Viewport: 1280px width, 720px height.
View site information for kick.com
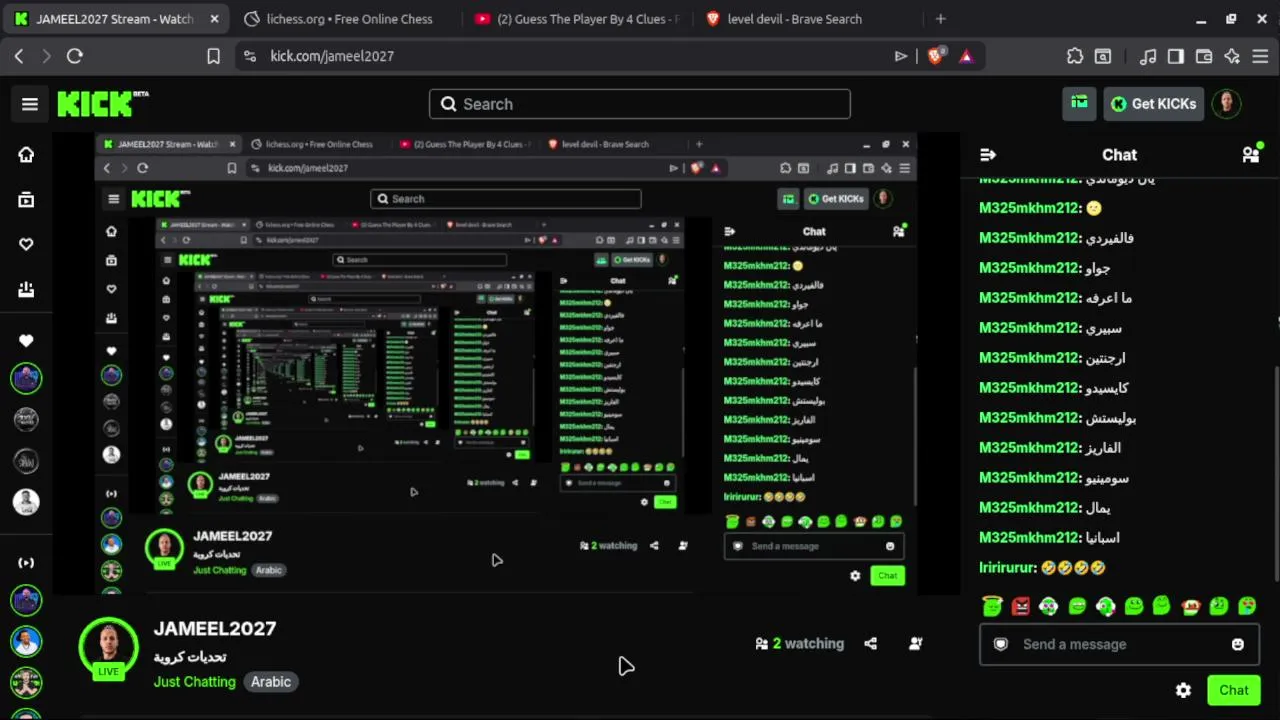[x=250, y=56]
